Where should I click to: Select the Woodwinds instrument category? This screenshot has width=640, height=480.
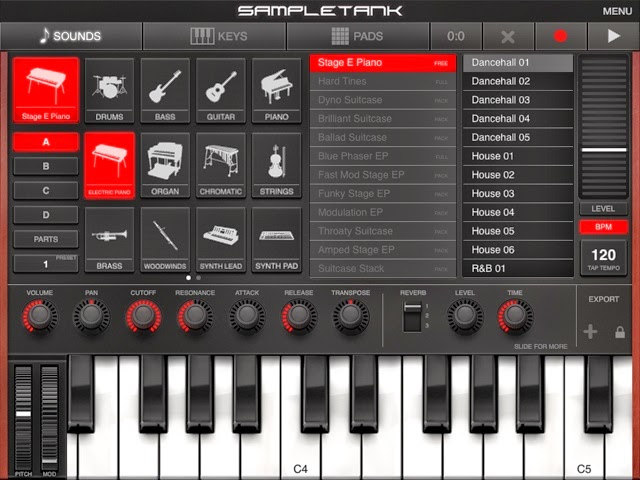165,240
